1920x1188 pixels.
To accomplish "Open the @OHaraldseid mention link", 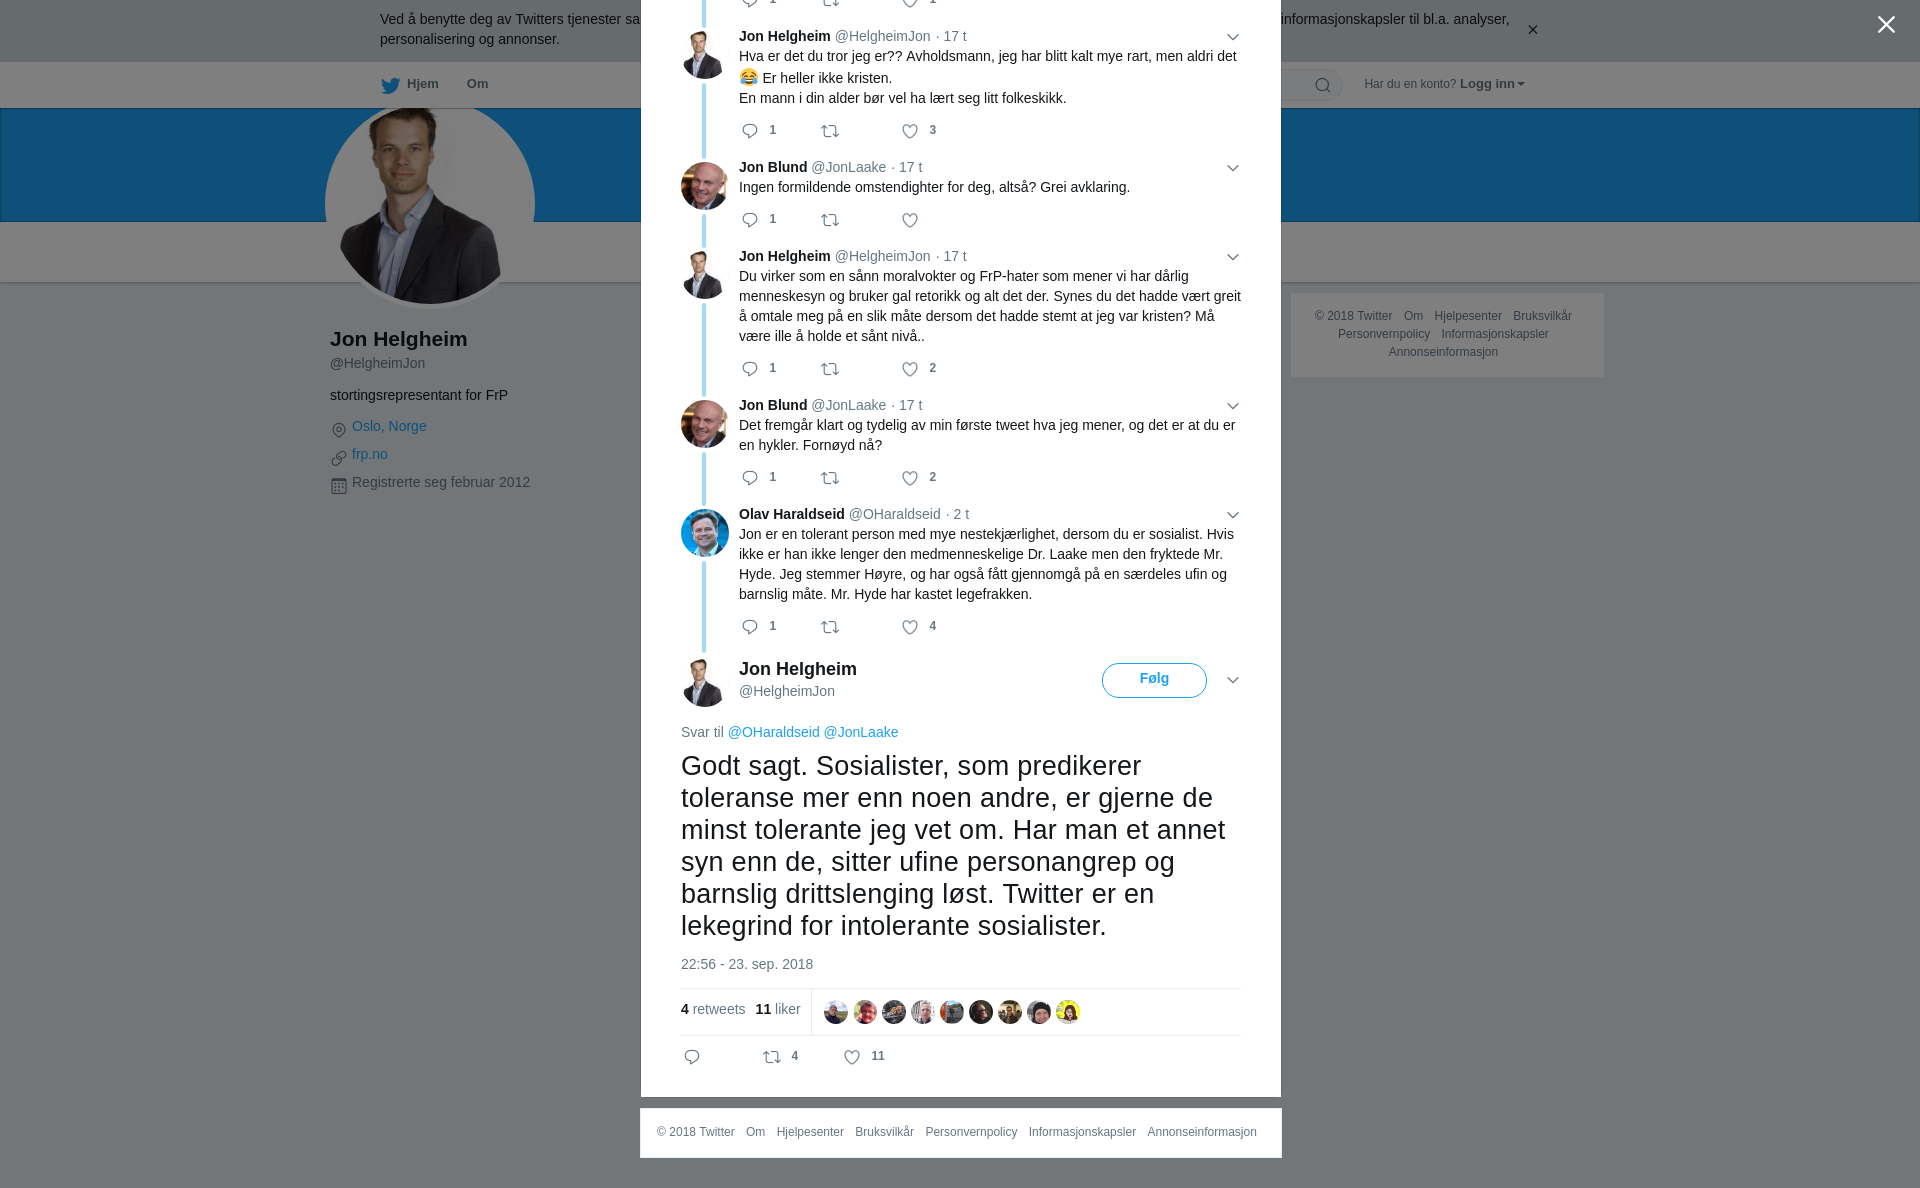I will [x=773, y=732].
